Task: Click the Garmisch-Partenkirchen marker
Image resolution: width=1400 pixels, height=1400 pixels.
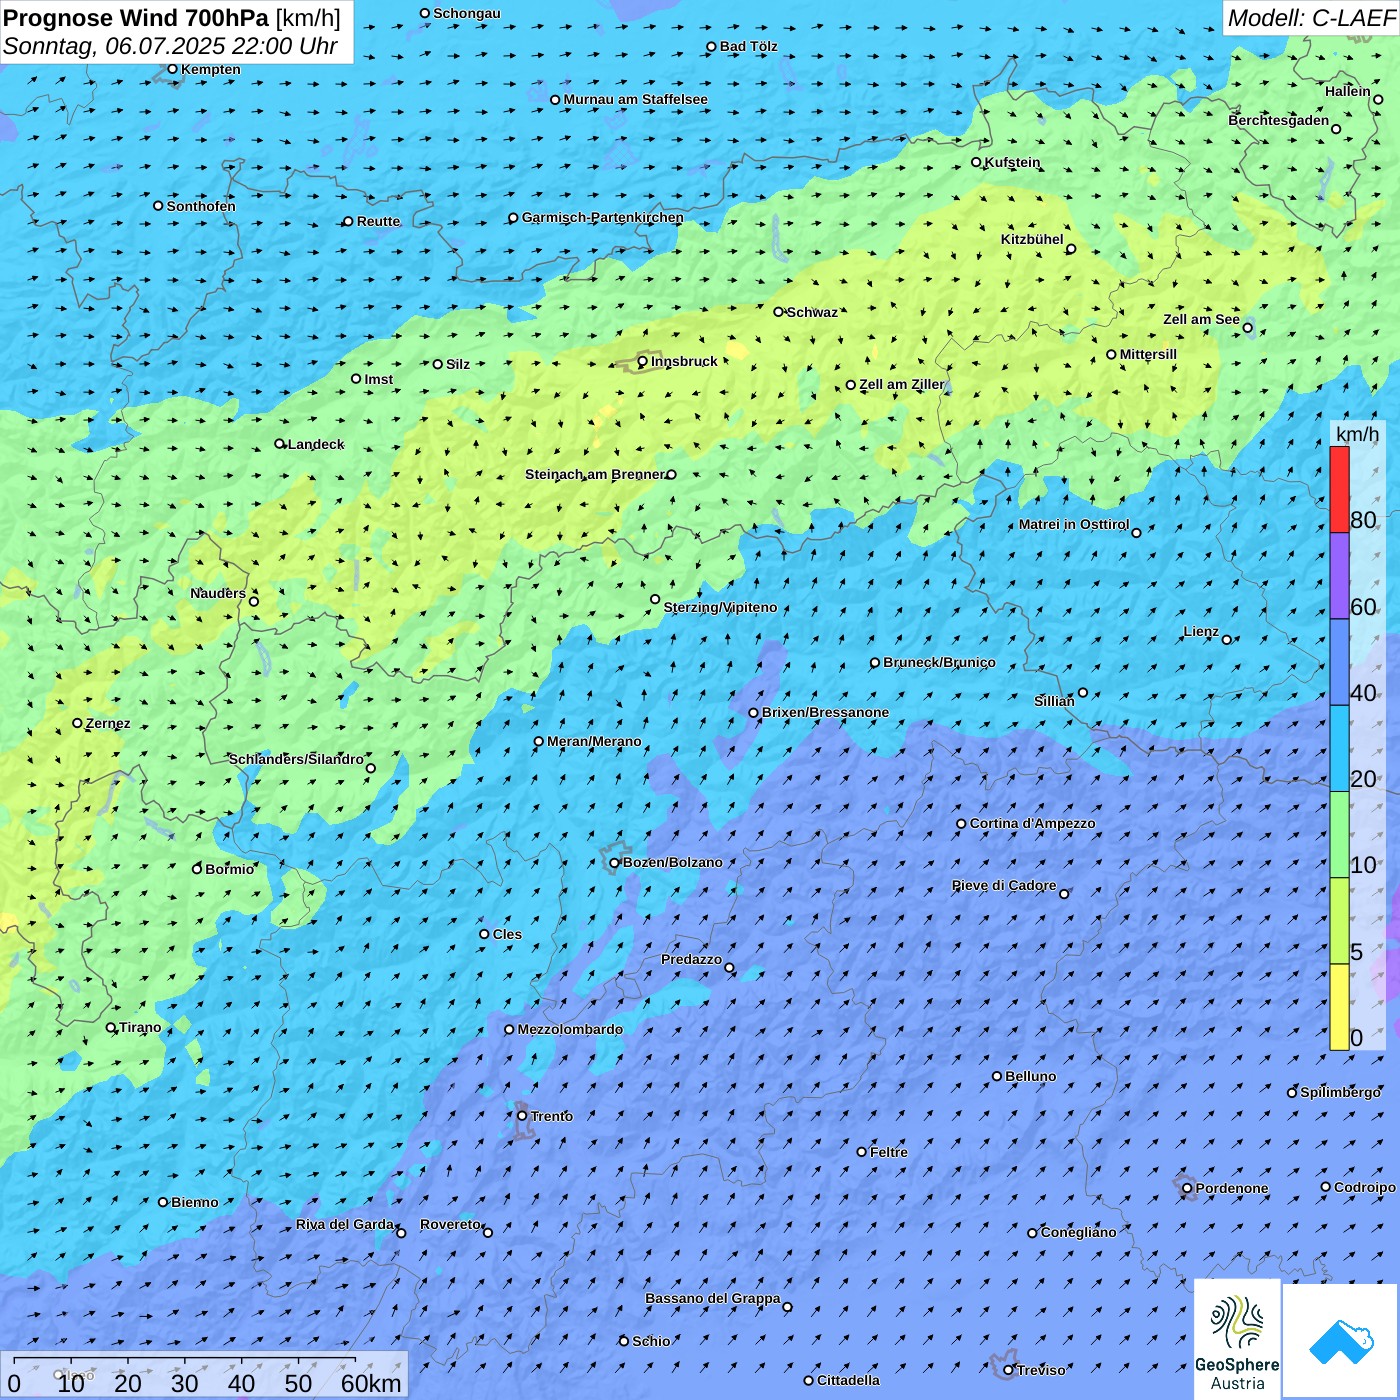Action: [513, 217]
